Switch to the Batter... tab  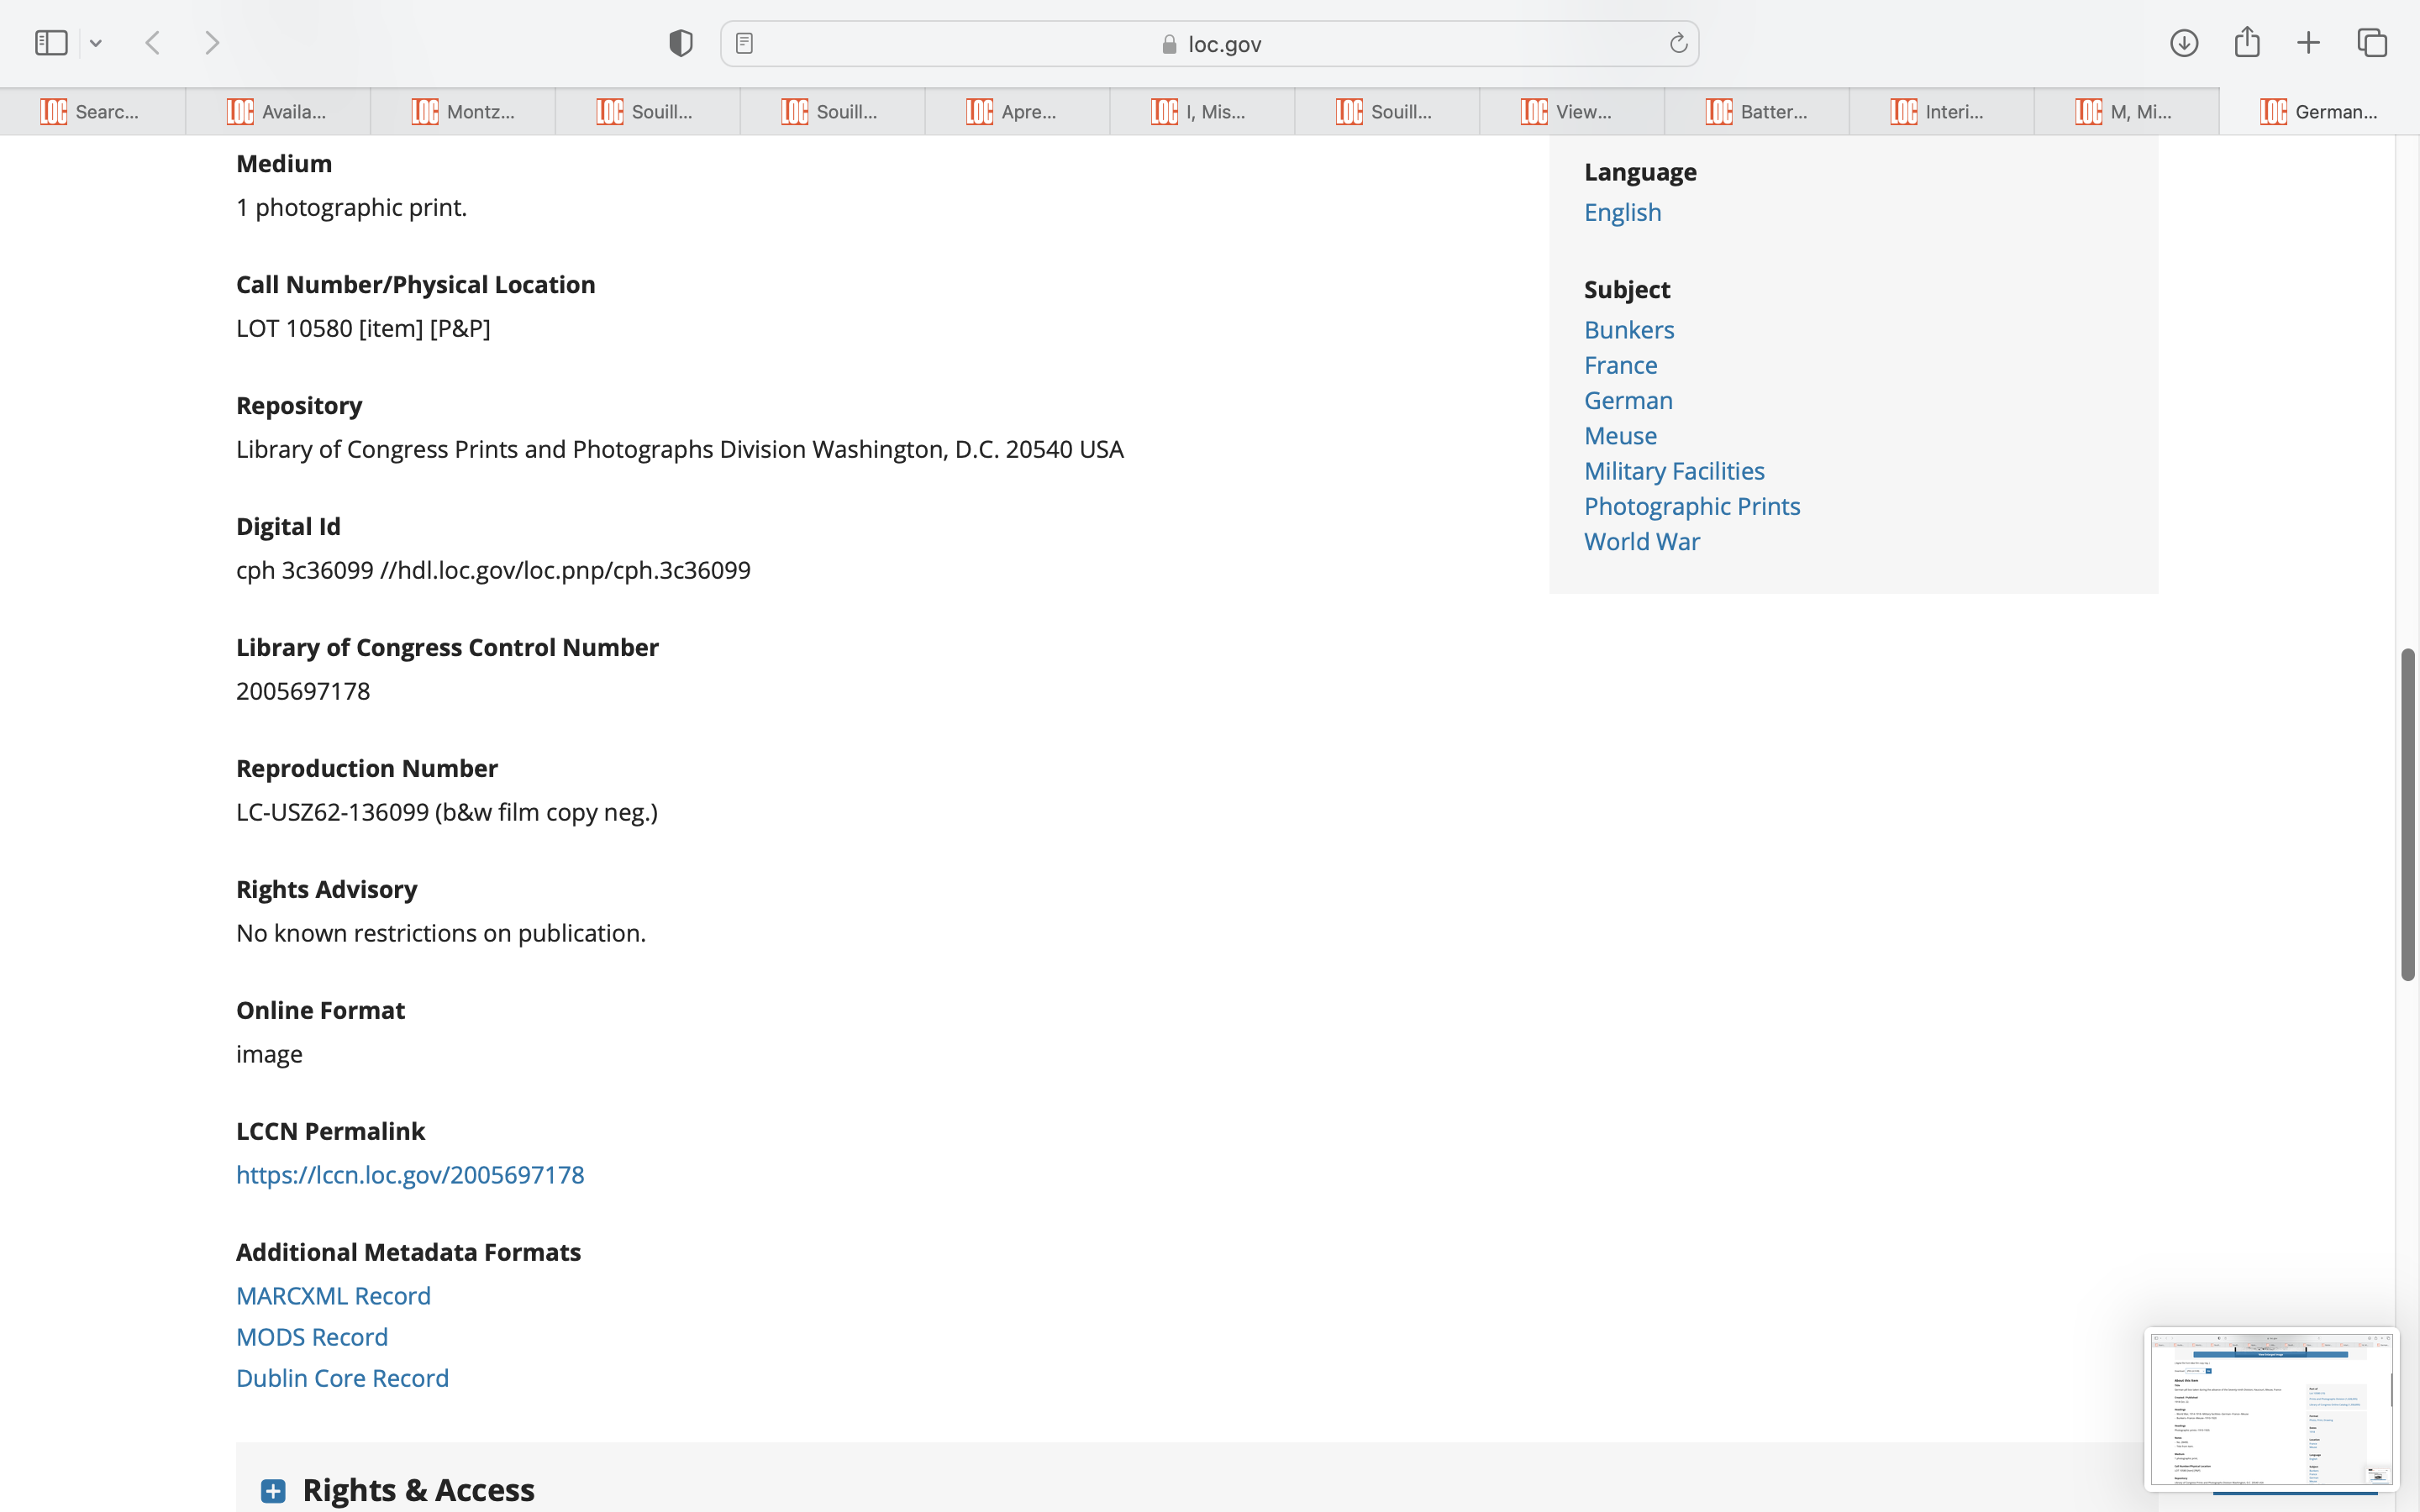coord(1757,112)
